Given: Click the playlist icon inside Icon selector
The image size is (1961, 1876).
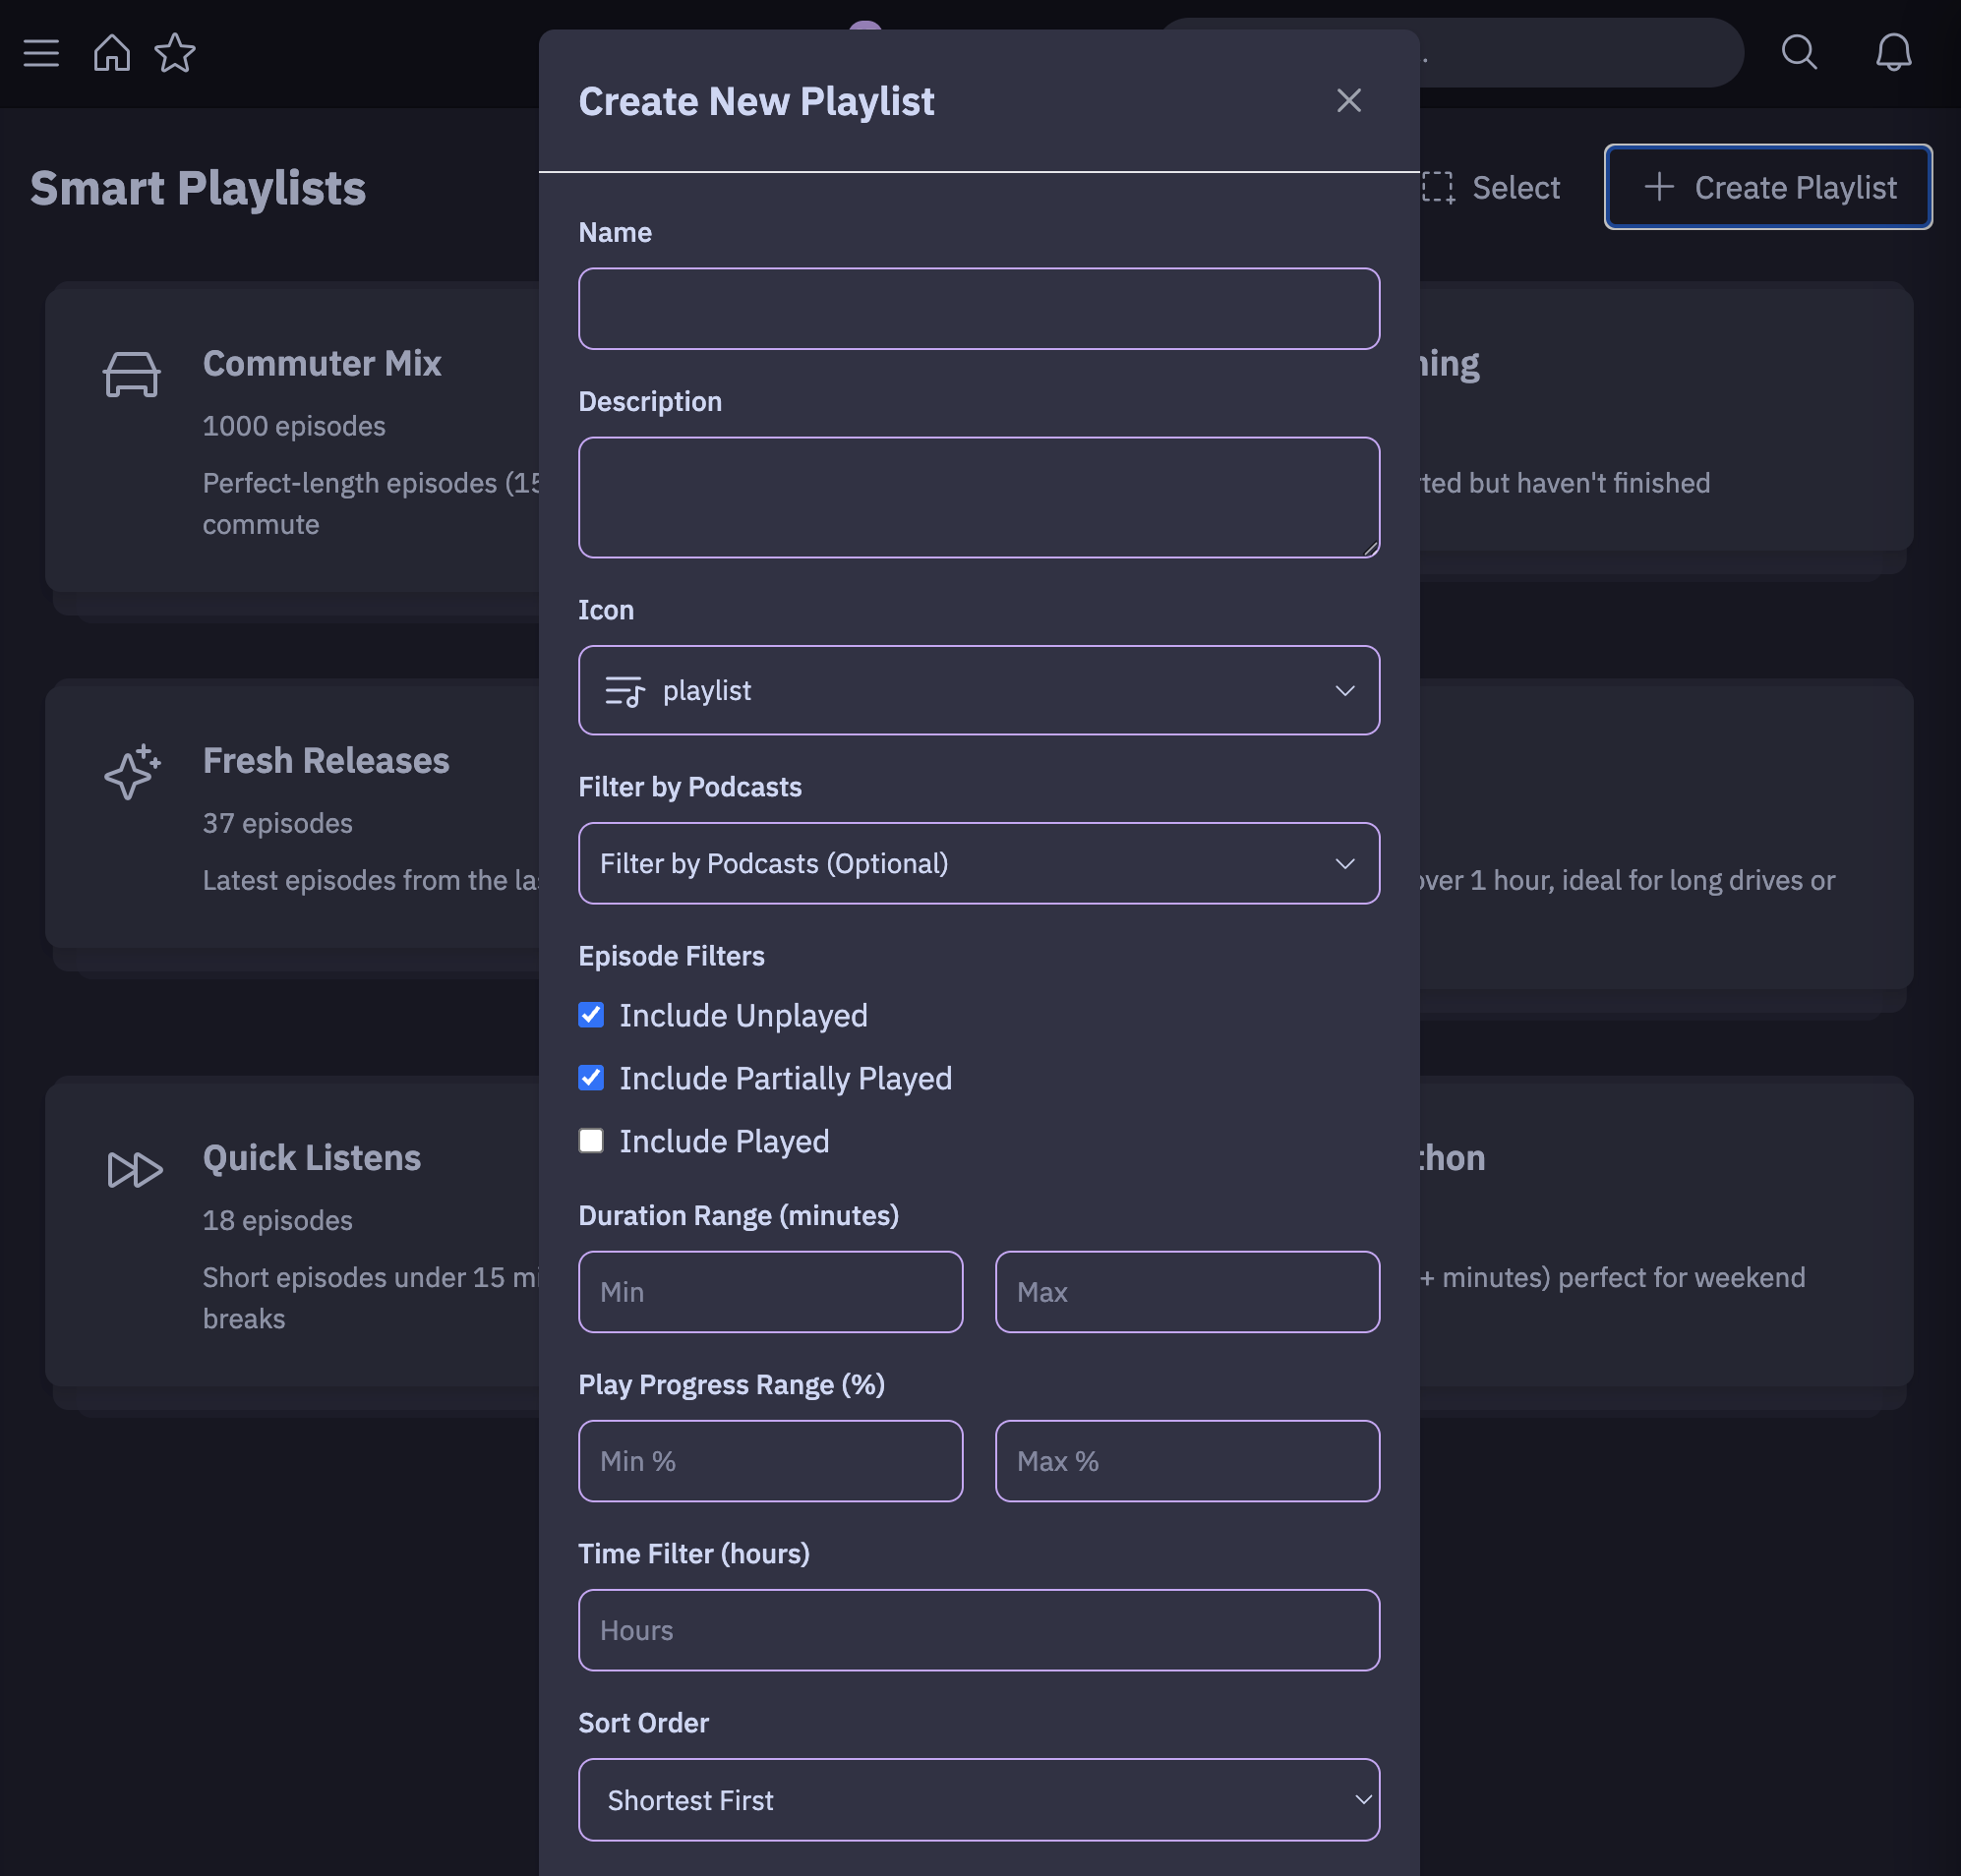Looking at the screenshot, I should (624, 691).
